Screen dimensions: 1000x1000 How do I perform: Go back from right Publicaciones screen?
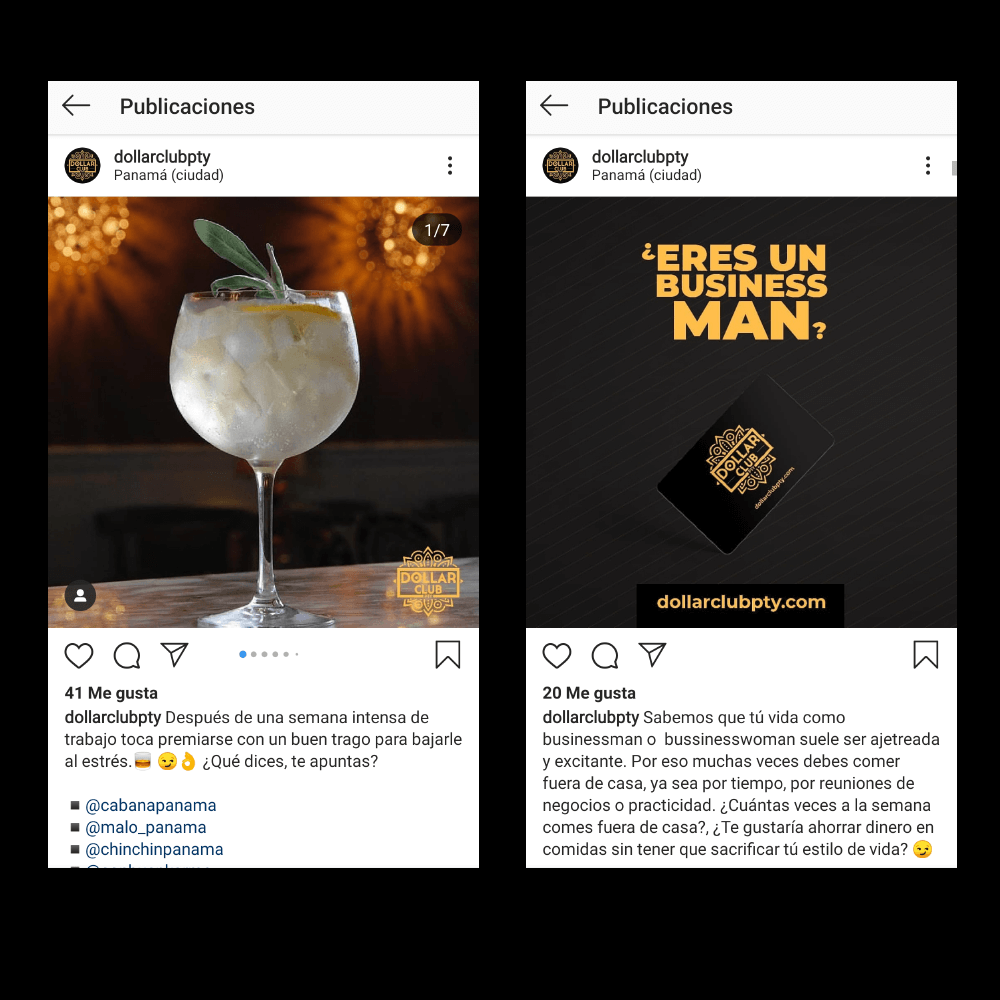[554, 105]
